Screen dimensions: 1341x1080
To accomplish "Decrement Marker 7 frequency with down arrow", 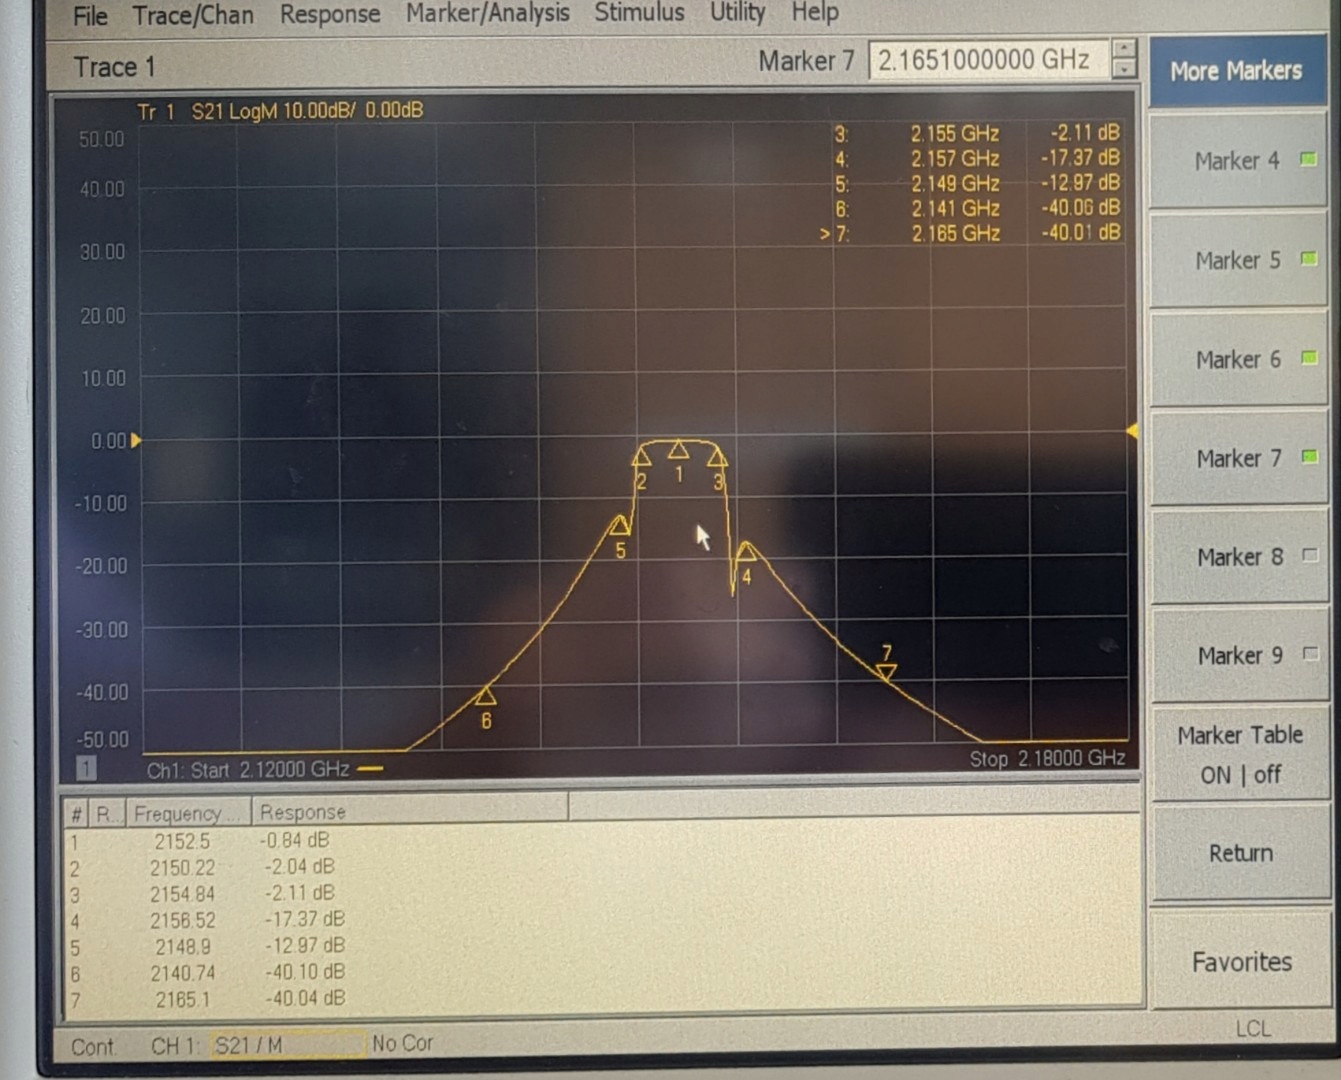I will click(1124, 70).
